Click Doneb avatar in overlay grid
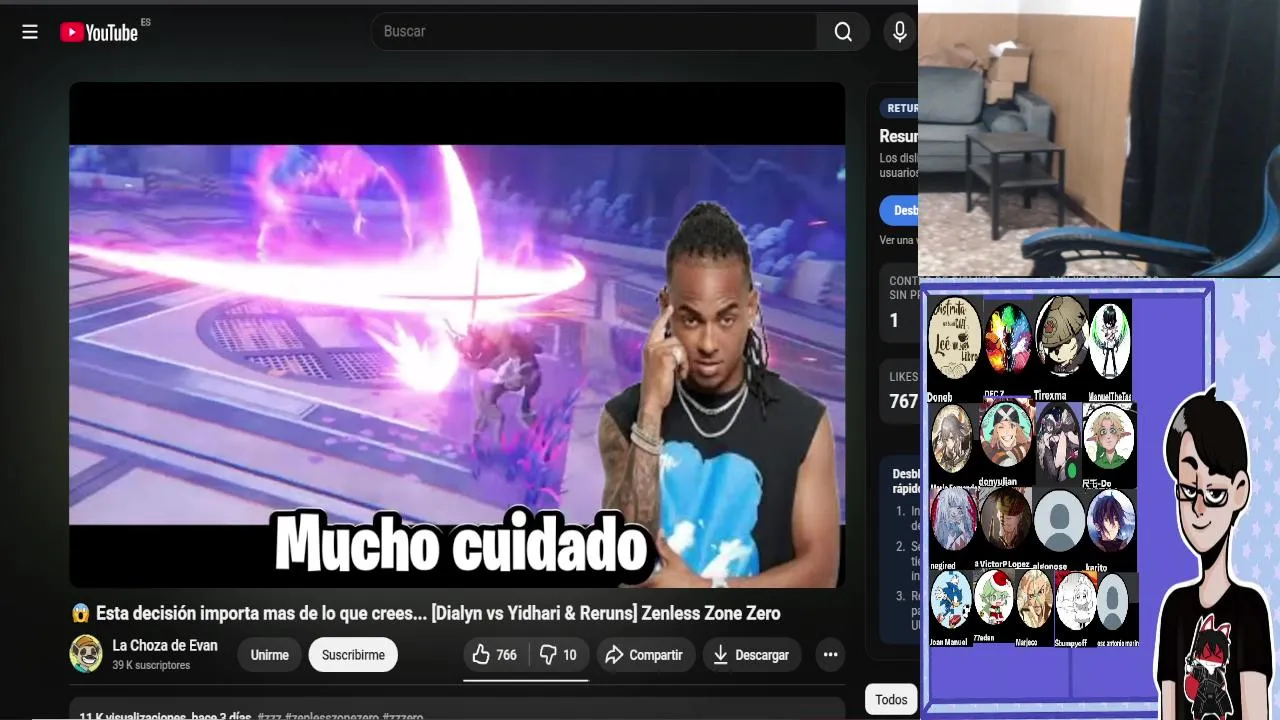 tap(954, 338)
